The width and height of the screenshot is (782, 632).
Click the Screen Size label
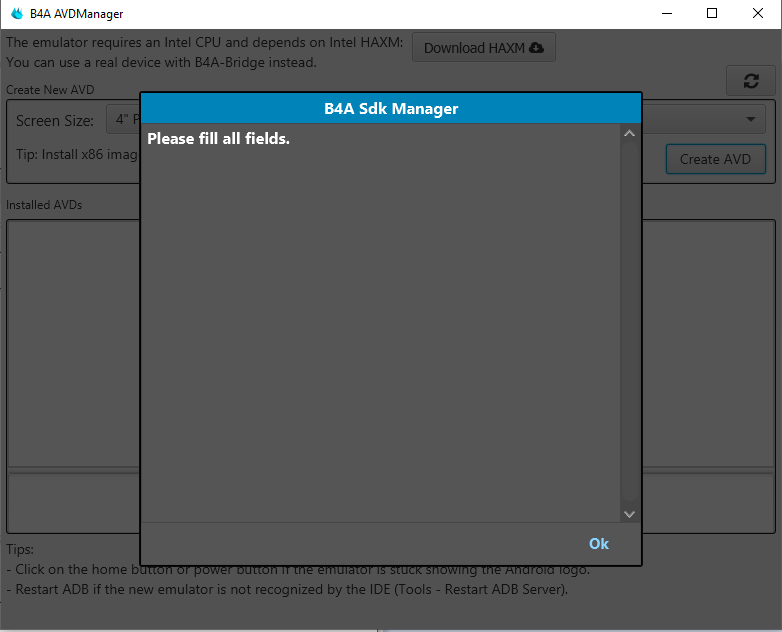55,121
